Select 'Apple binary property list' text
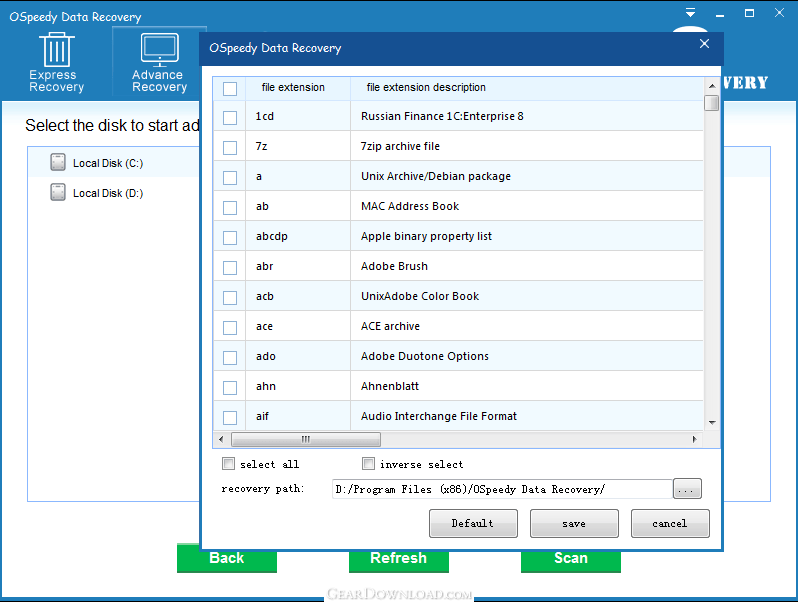Image resolution: width=798 pixels, height=602 pixels. (x=426, y=237)
